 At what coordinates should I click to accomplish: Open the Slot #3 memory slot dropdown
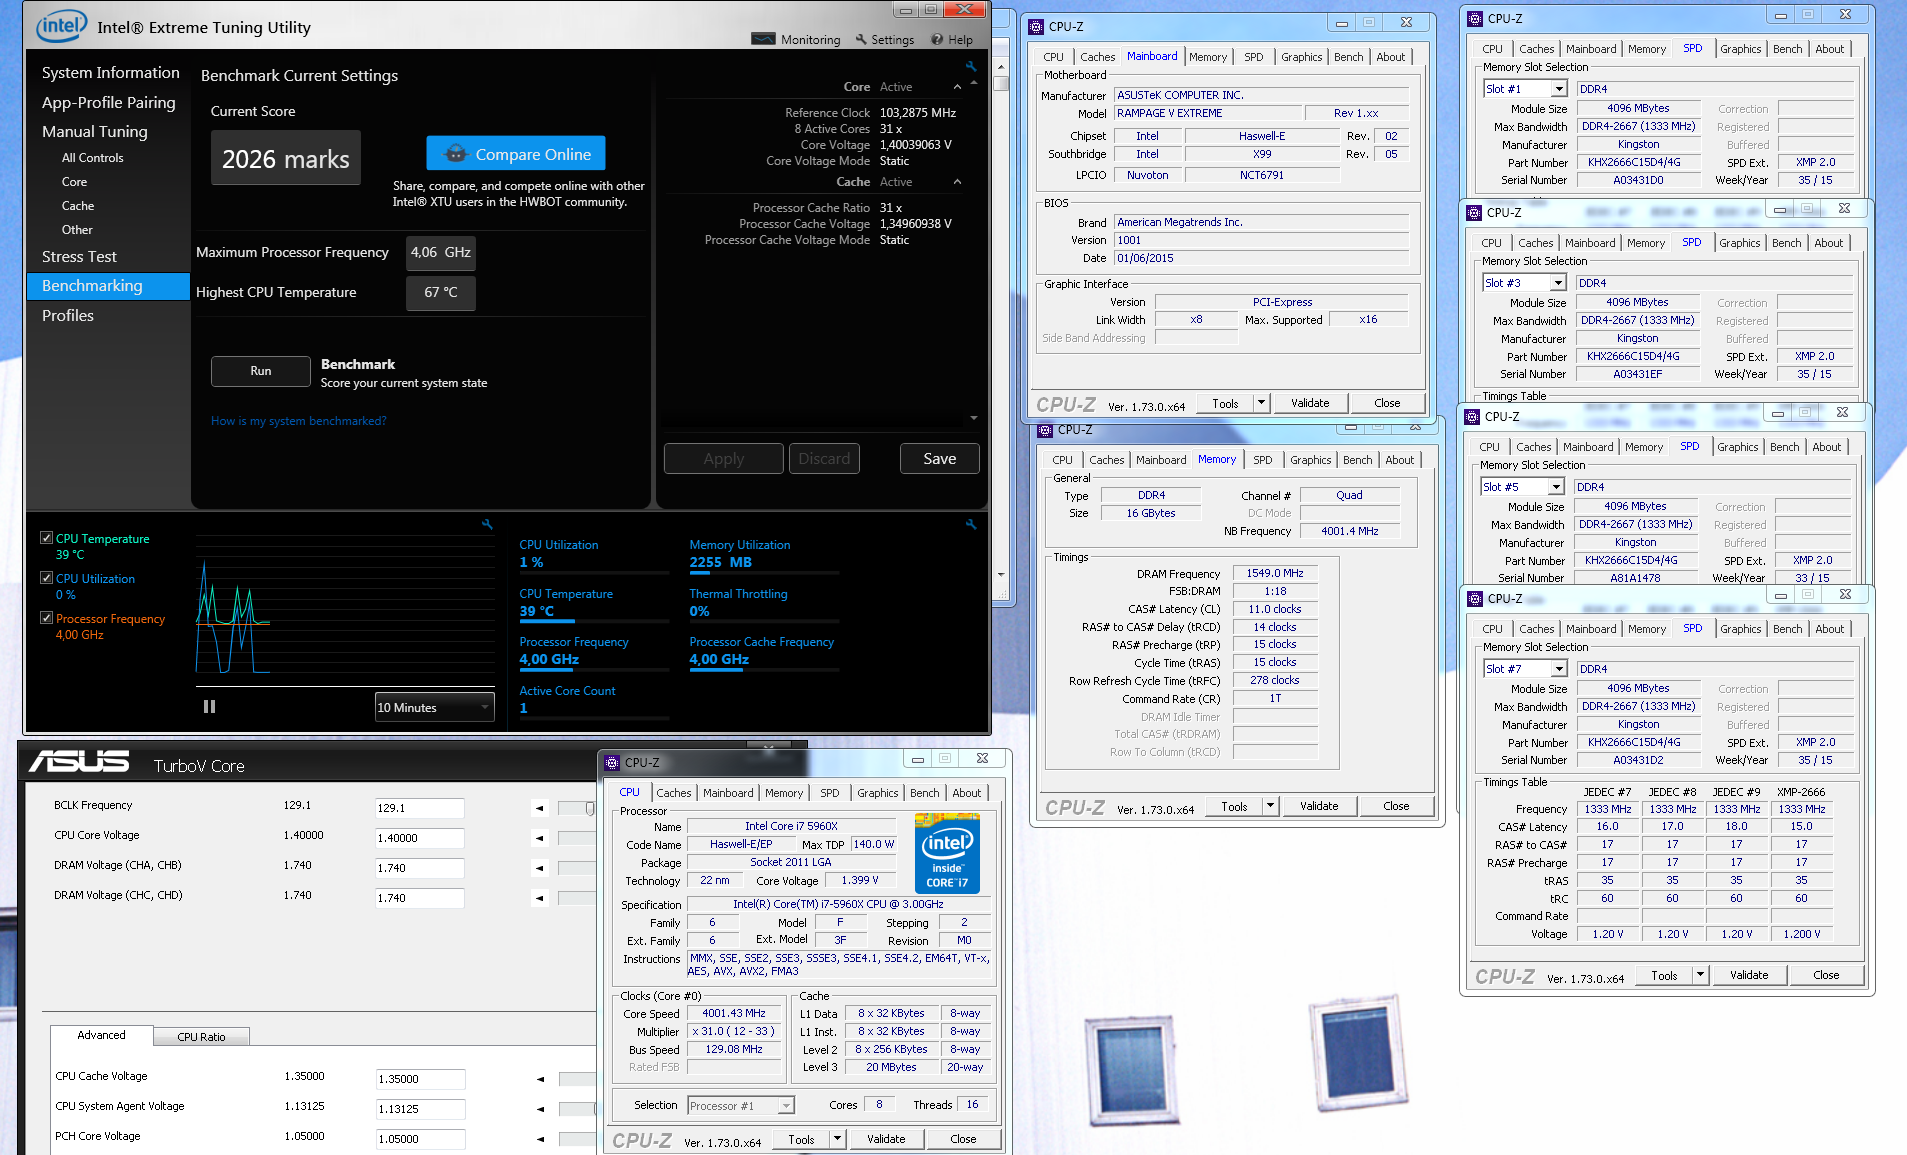pos(1557,283)
